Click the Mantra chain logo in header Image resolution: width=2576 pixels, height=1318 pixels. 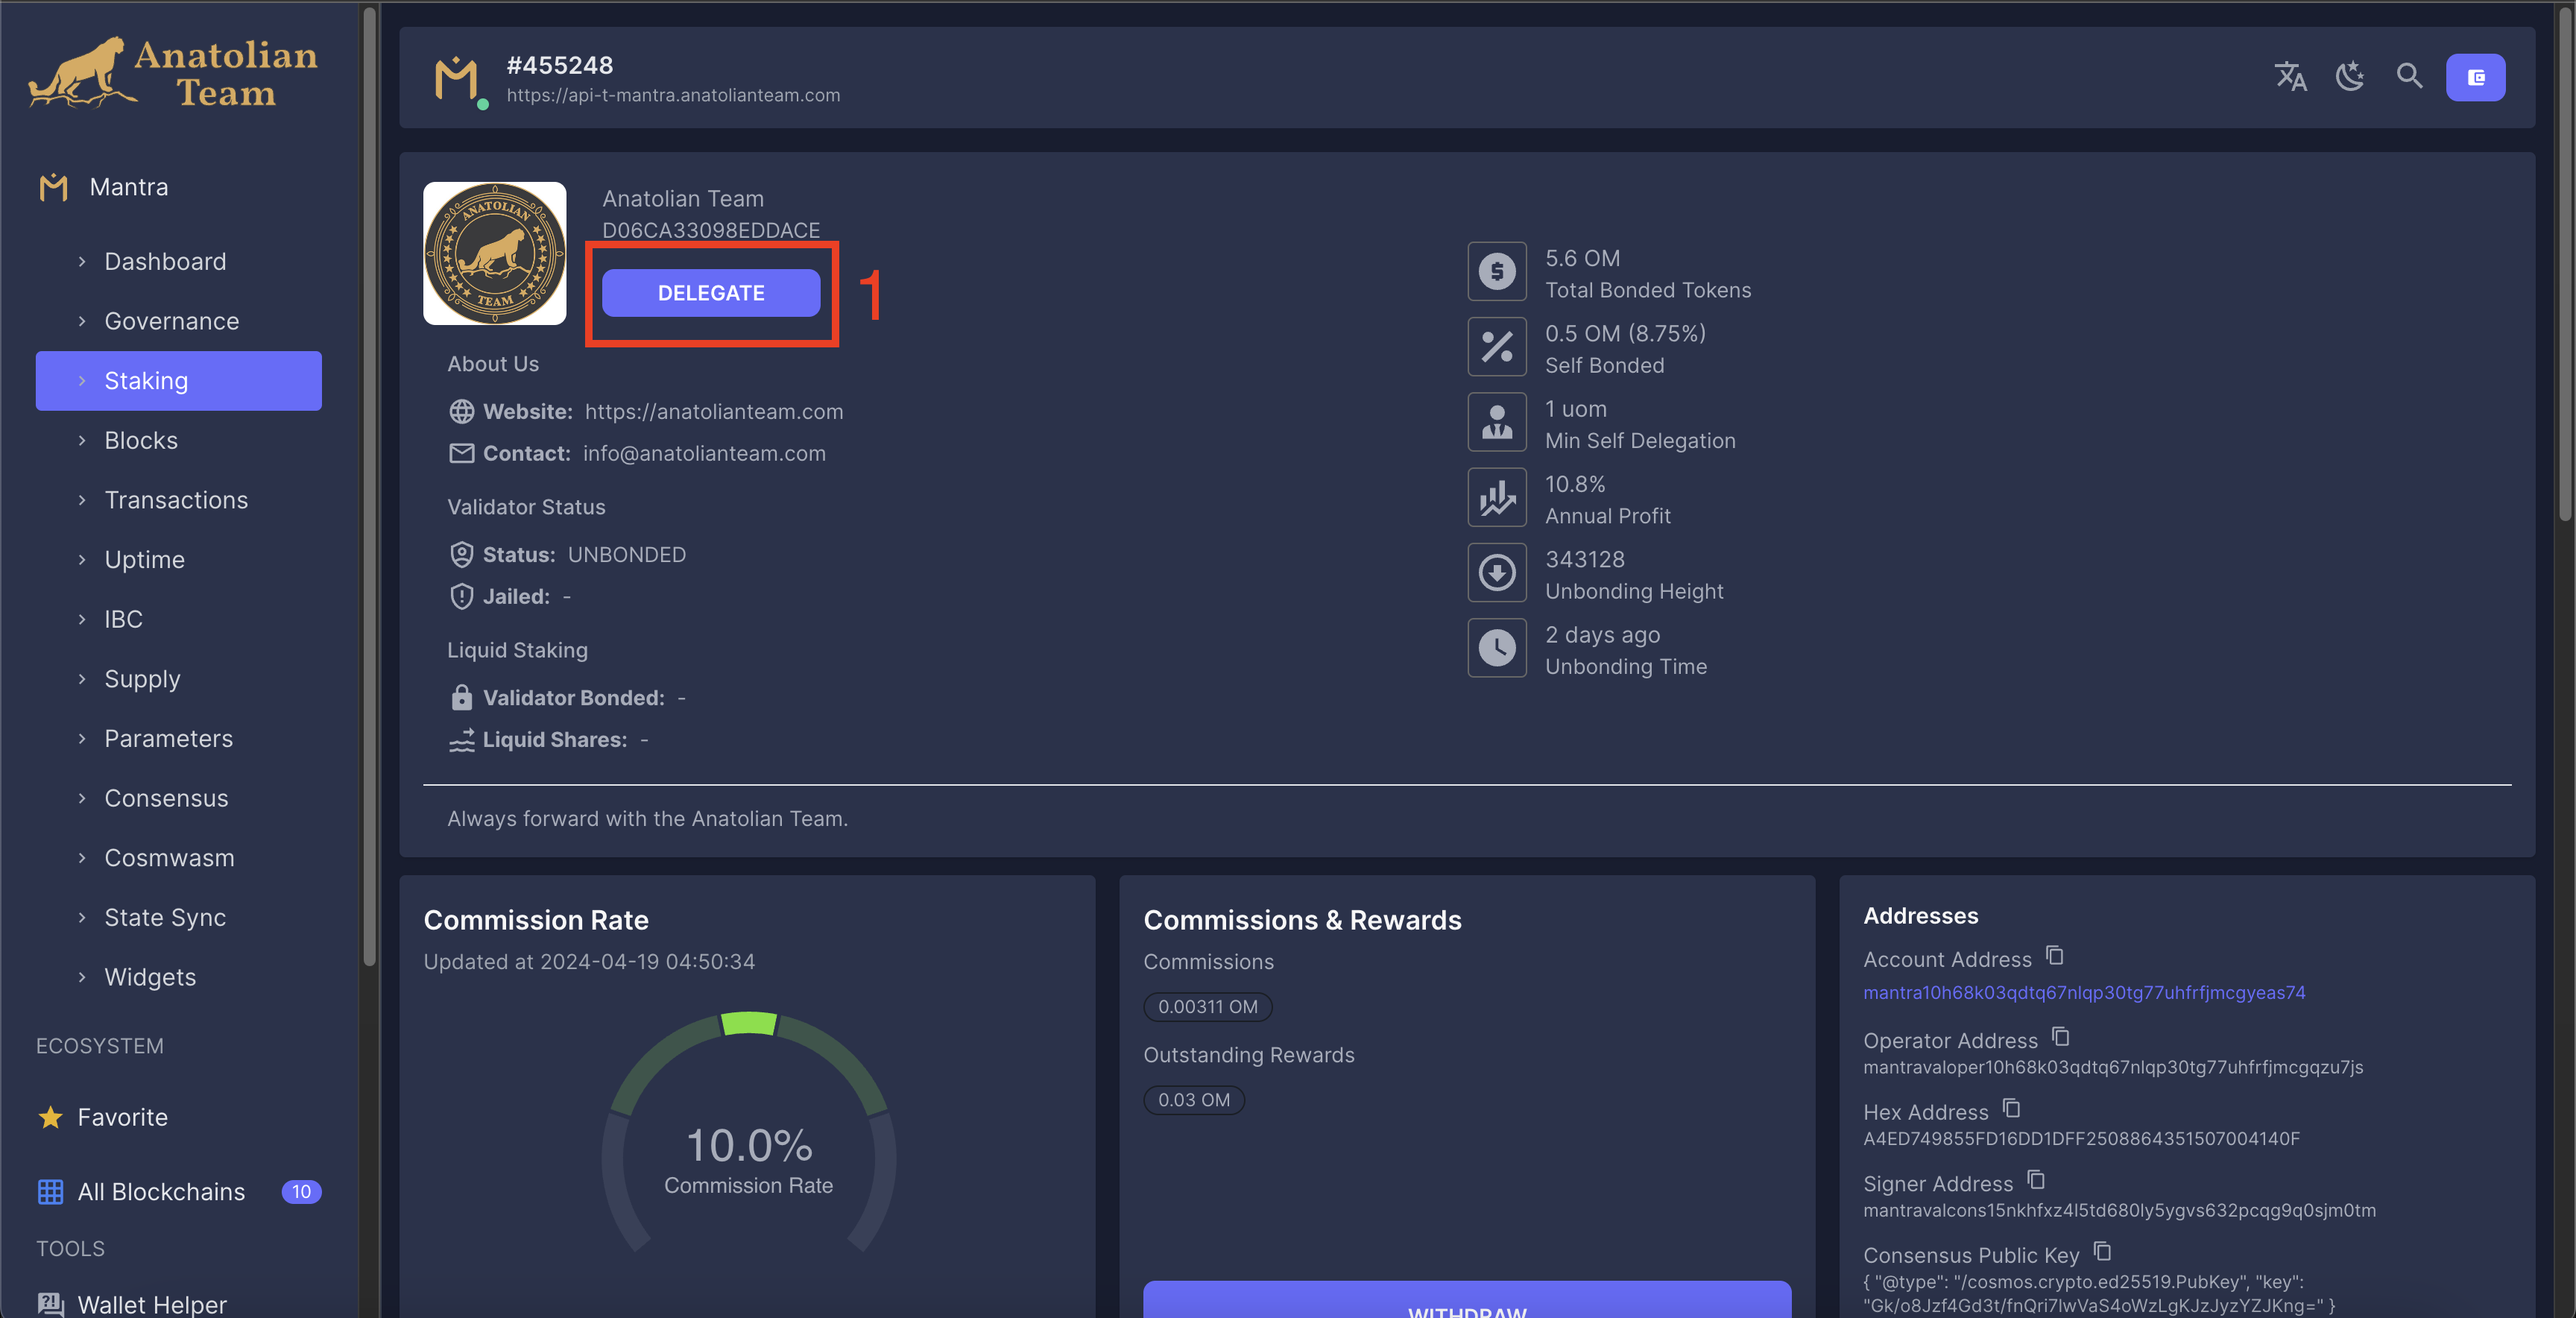pyautogui.click(x=457, y=79)
